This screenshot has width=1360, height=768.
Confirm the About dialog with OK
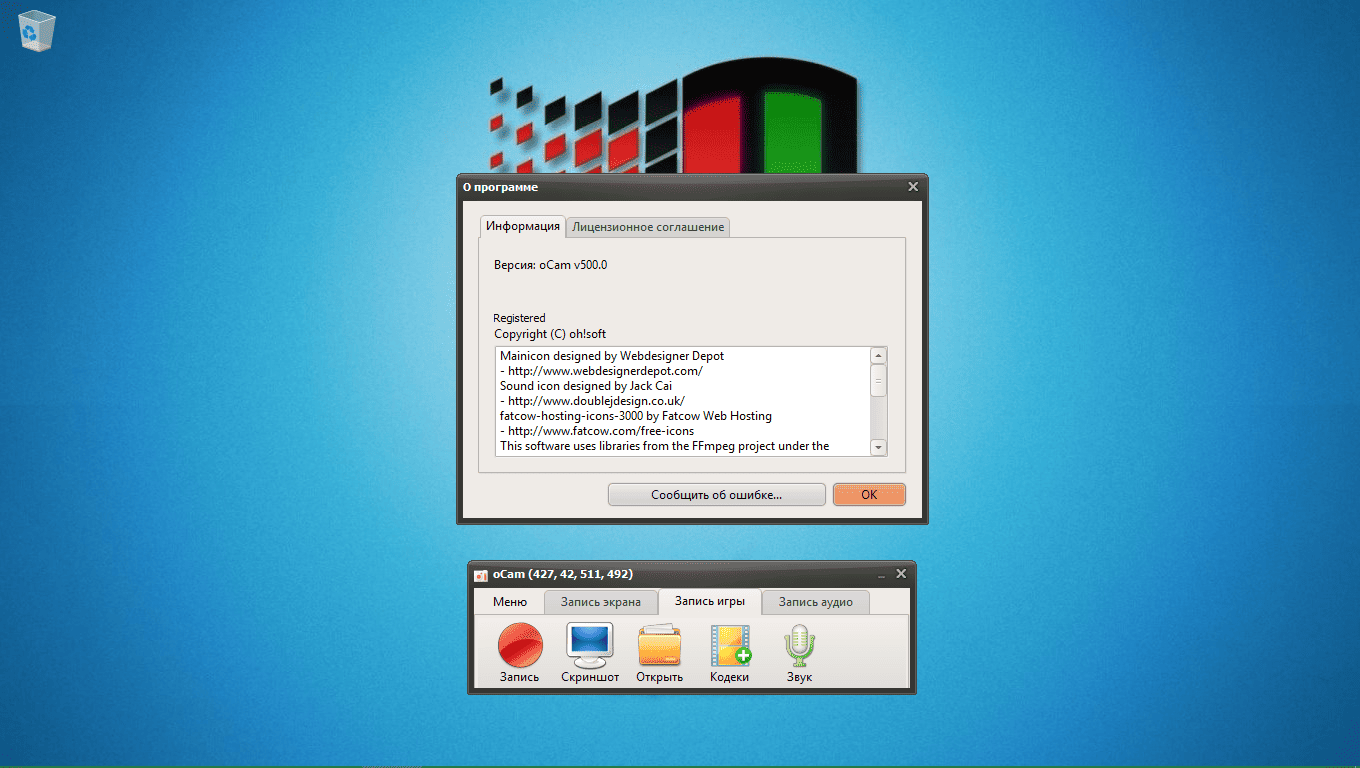click(x=869, y=495)
